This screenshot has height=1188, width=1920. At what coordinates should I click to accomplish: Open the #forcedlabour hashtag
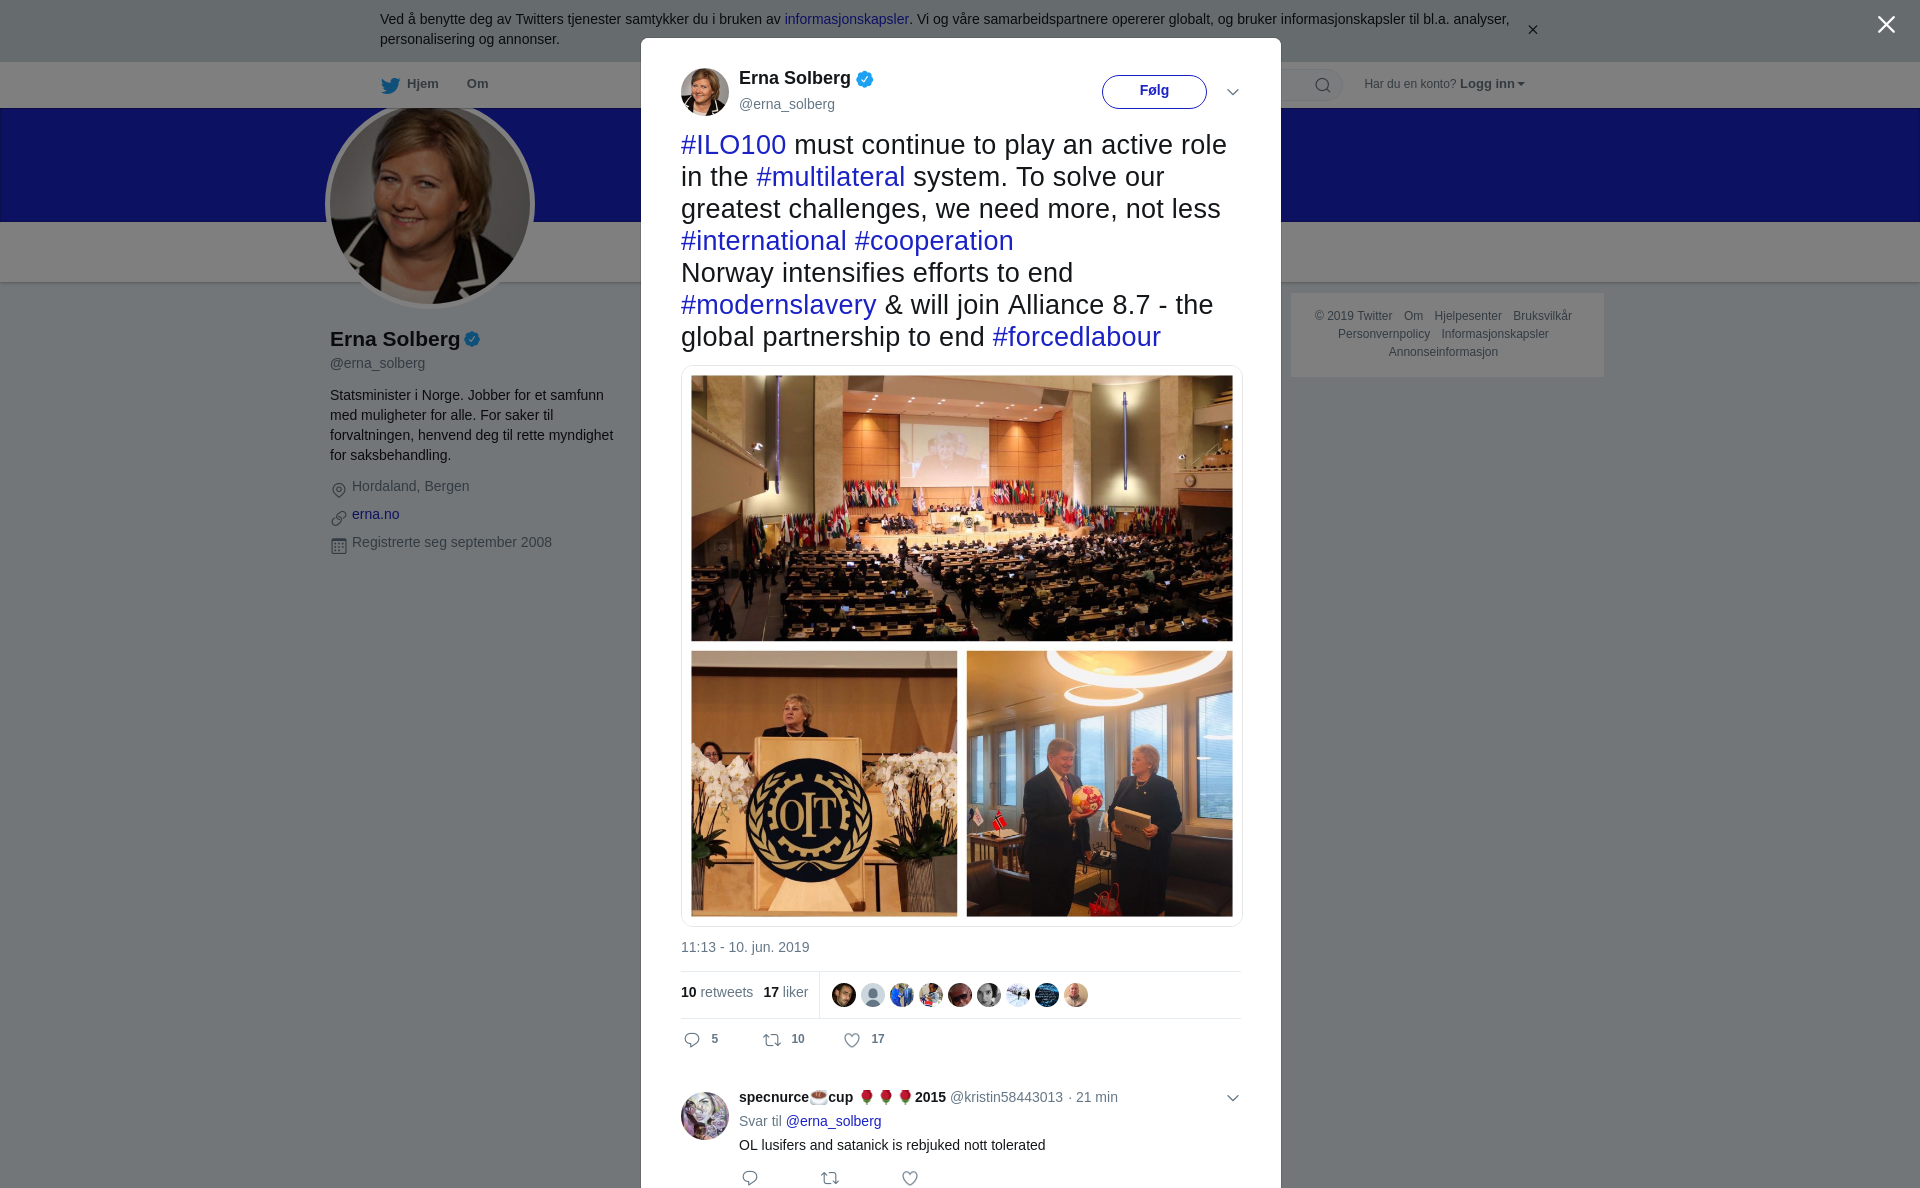1076,337
